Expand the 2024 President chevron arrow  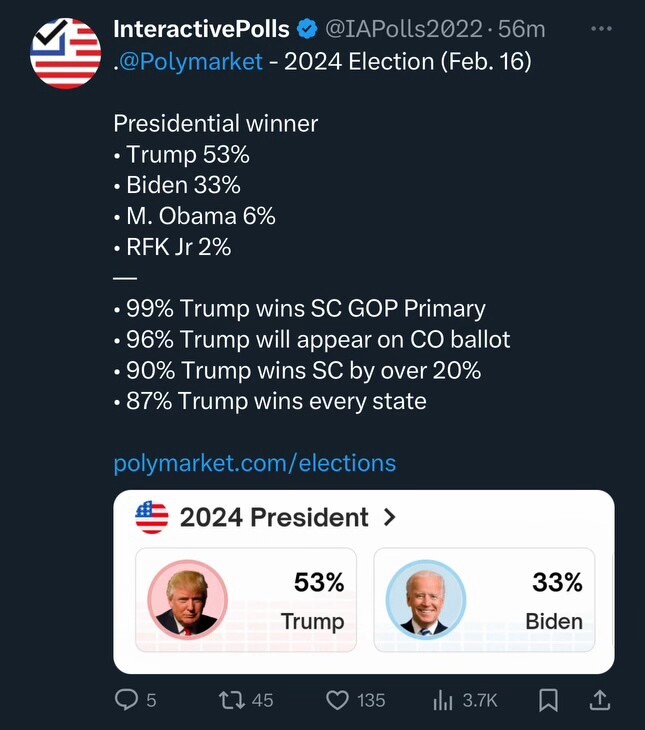tap(390, 517)
